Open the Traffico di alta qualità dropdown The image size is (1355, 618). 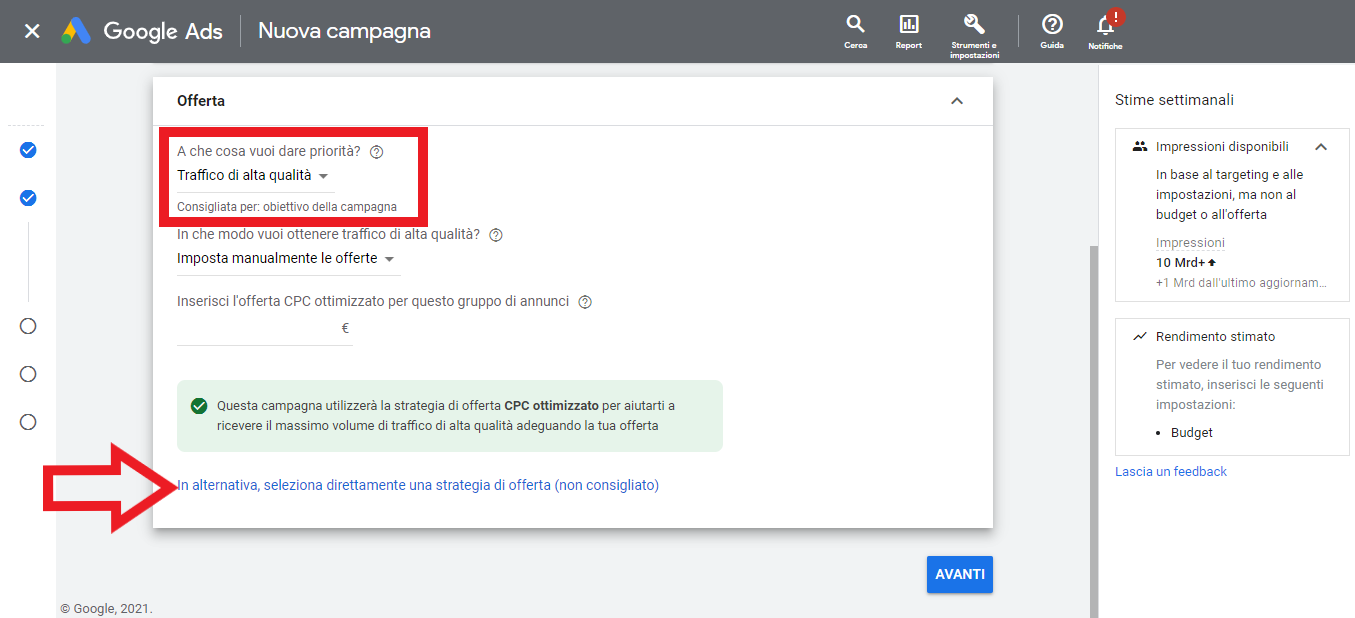coord(253,176)
